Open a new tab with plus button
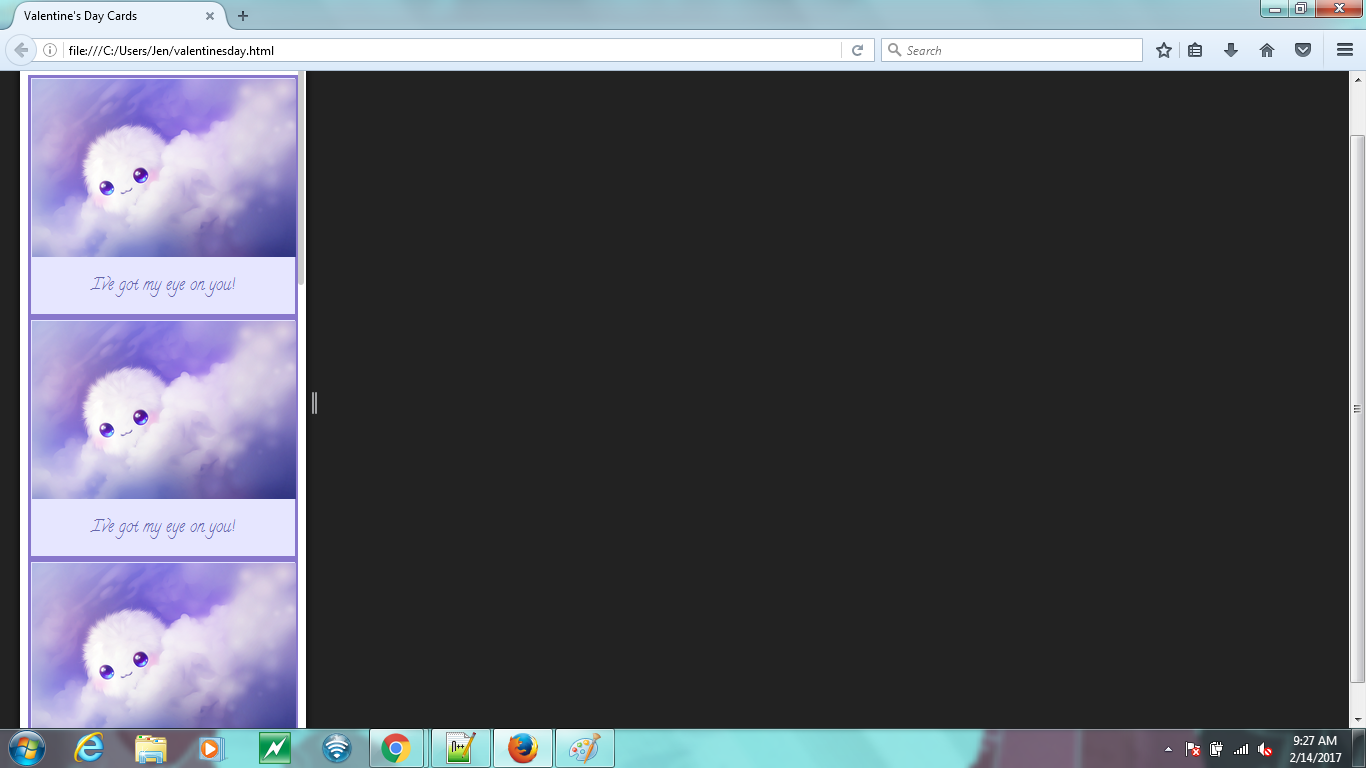Screen dimensions: 1366x768 243,16
